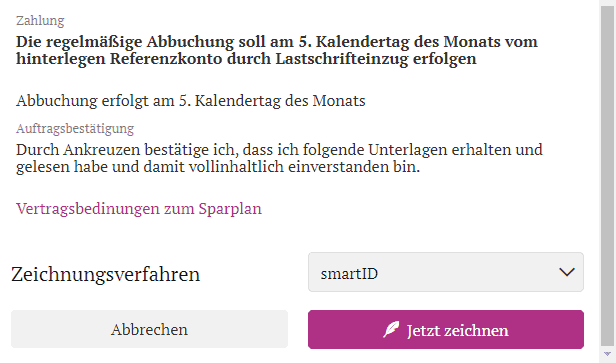Click the line 'gelesen habe und damit vollinhaltlich'
The height and width of the screenshot is (363, 616).
pos(218,167)
